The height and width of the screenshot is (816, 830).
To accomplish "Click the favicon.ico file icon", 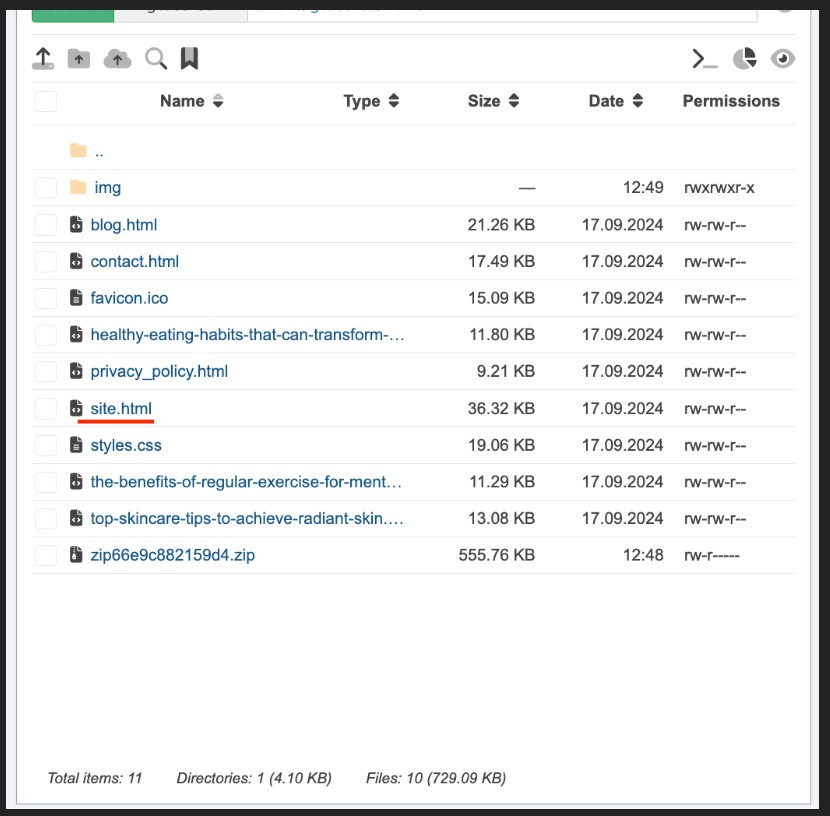I will 76,298.
